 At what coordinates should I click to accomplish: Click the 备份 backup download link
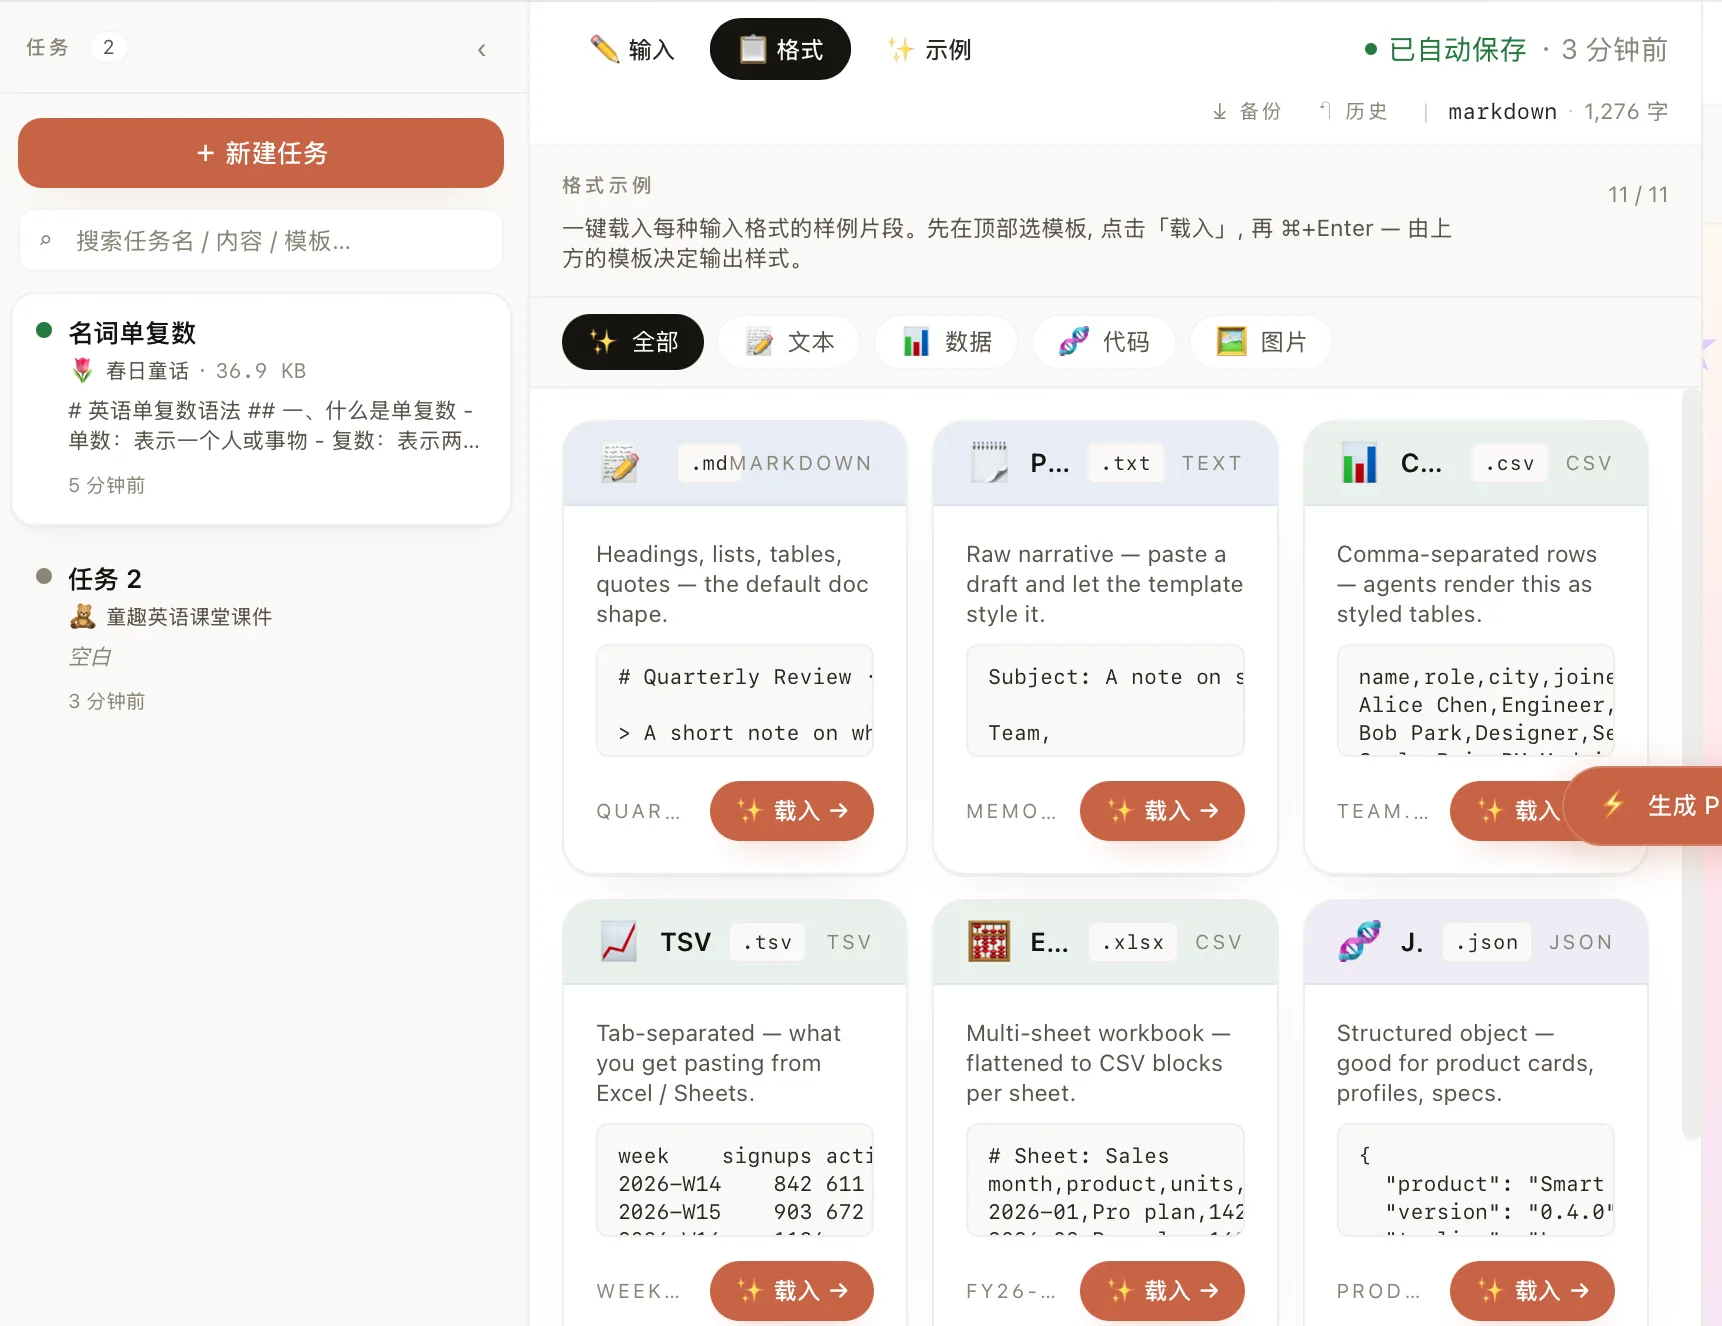point(1247,111)
